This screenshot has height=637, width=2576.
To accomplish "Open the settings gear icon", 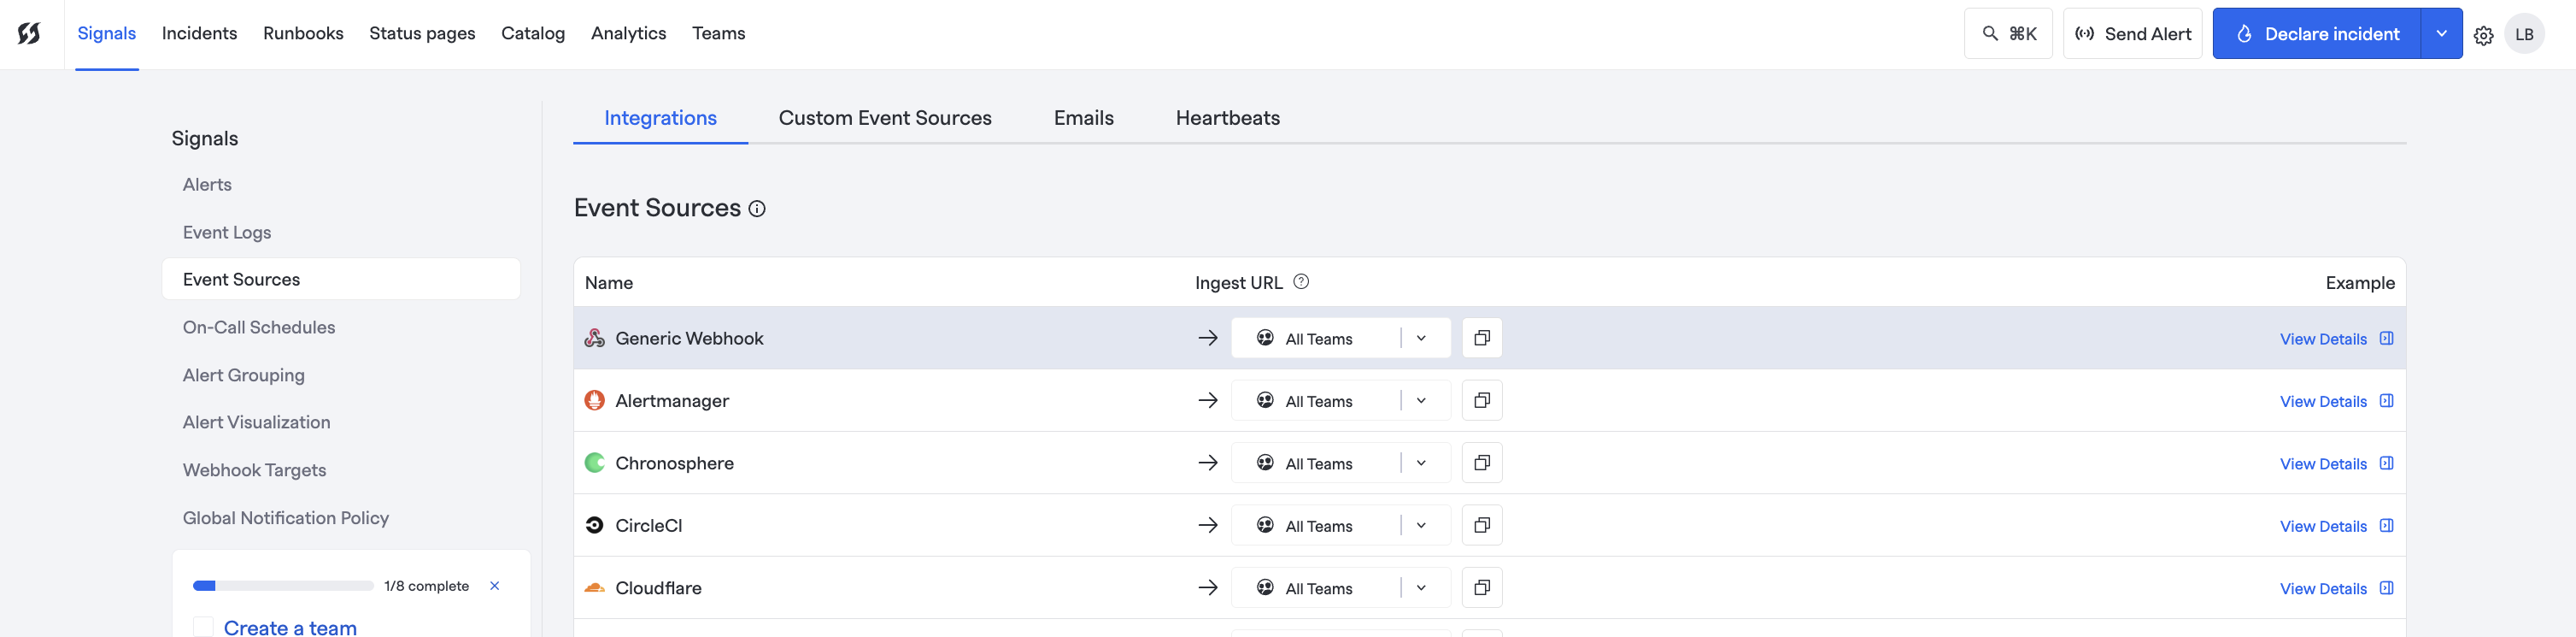I will point(2483,35).
